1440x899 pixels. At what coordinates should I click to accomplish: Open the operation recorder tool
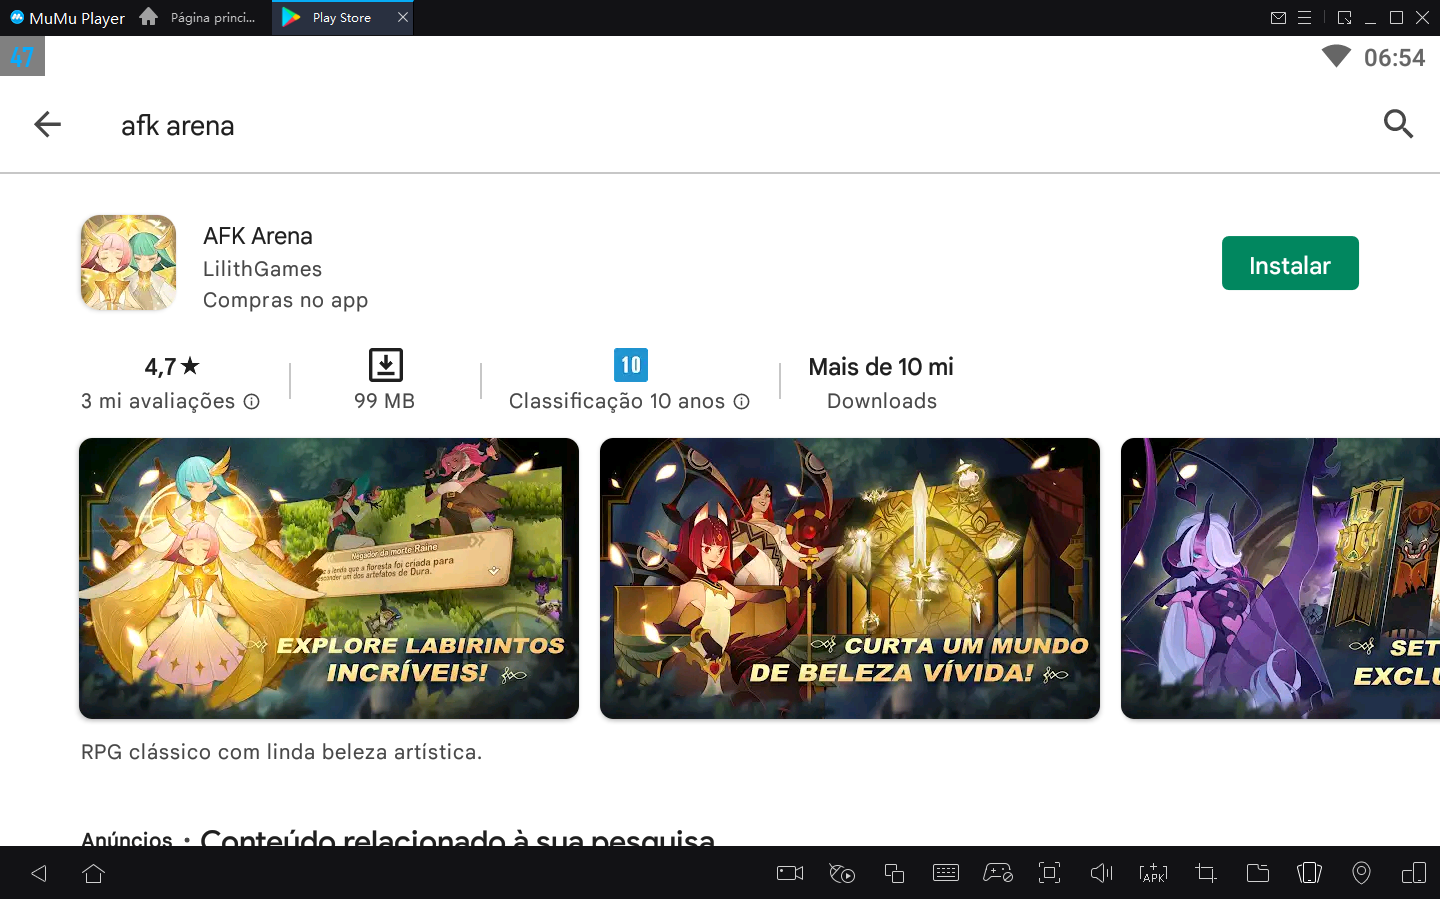click(841, 873)
